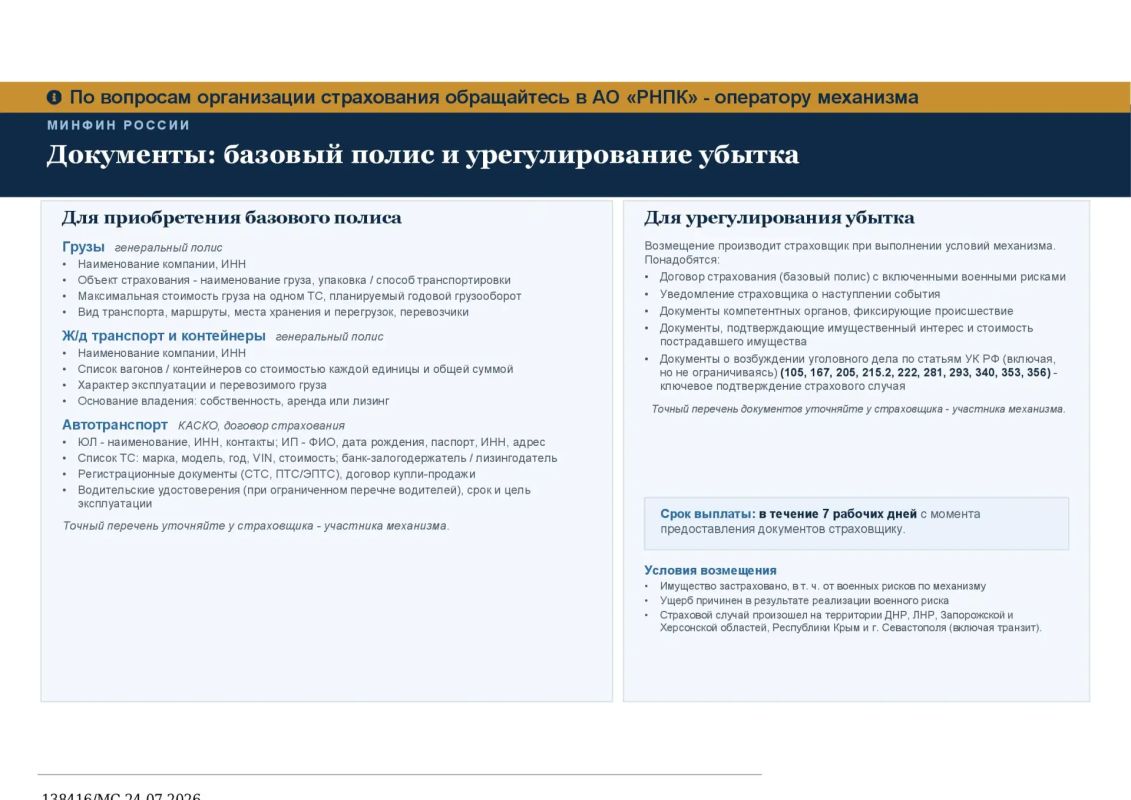Click 'Максимальная стоимость груза на одном ТС' bullet
The height and width of the screenshot is (800, 1131).
coord(299,296)
